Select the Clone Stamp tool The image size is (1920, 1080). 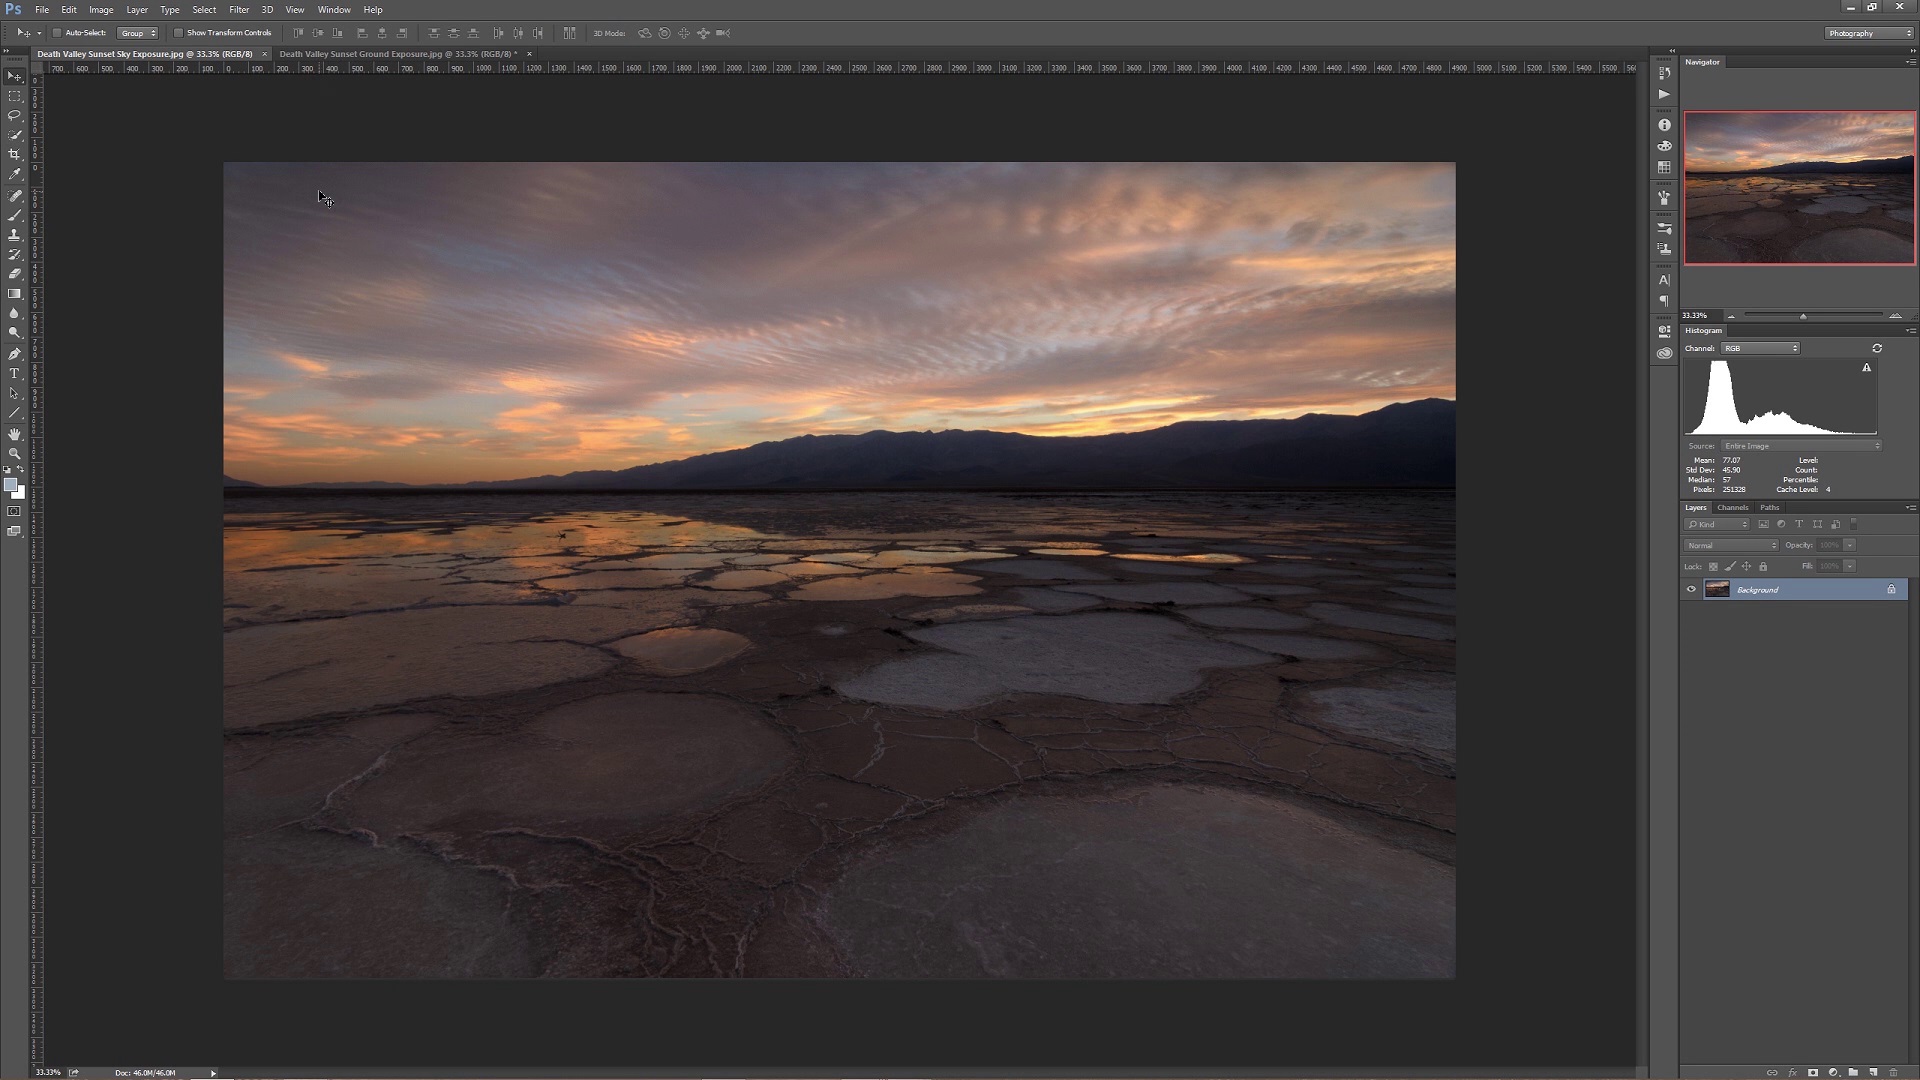pyautogui.click(x=14, y=235)
